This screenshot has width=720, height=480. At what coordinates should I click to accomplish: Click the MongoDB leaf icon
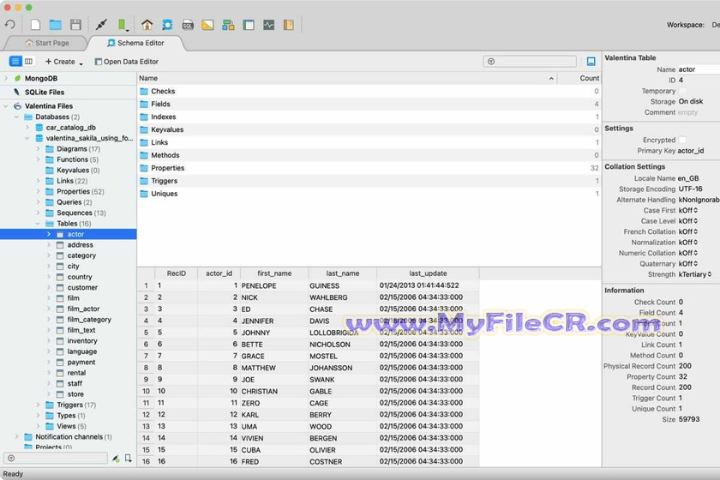click(x=17, y=79)
